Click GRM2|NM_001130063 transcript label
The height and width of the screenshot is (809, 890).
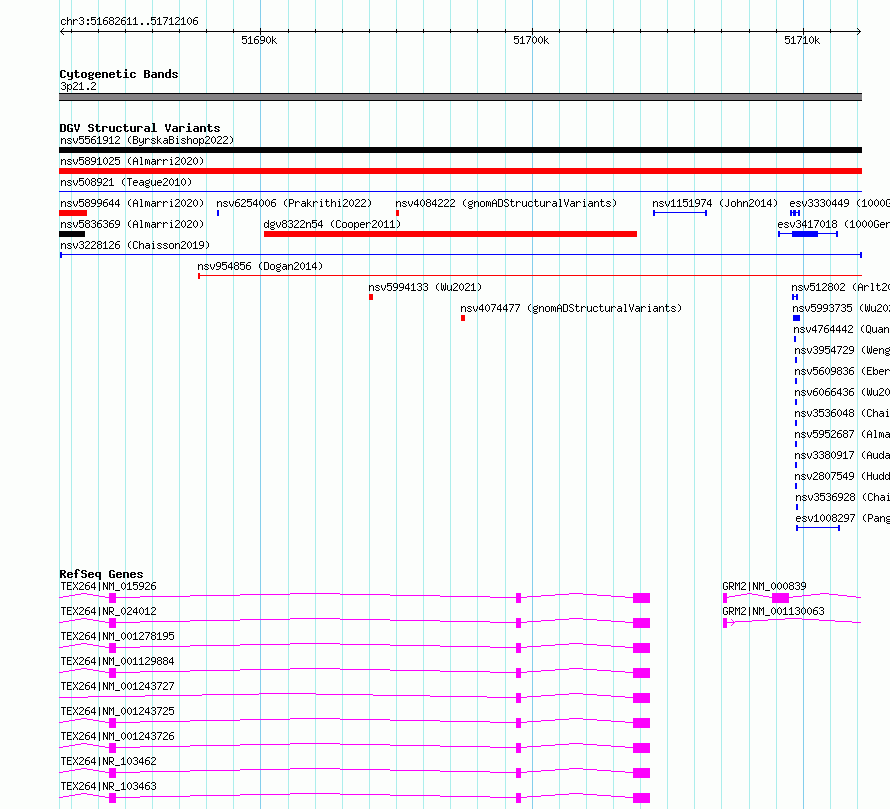point(773,611)
